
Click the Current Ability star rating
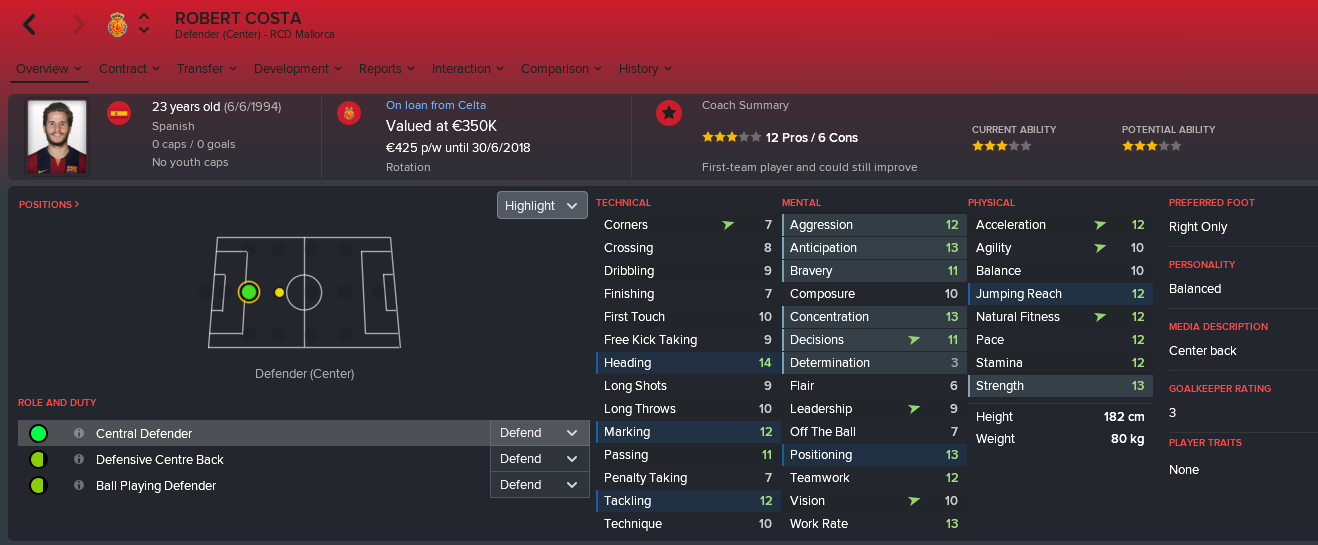click(1001, 145)
